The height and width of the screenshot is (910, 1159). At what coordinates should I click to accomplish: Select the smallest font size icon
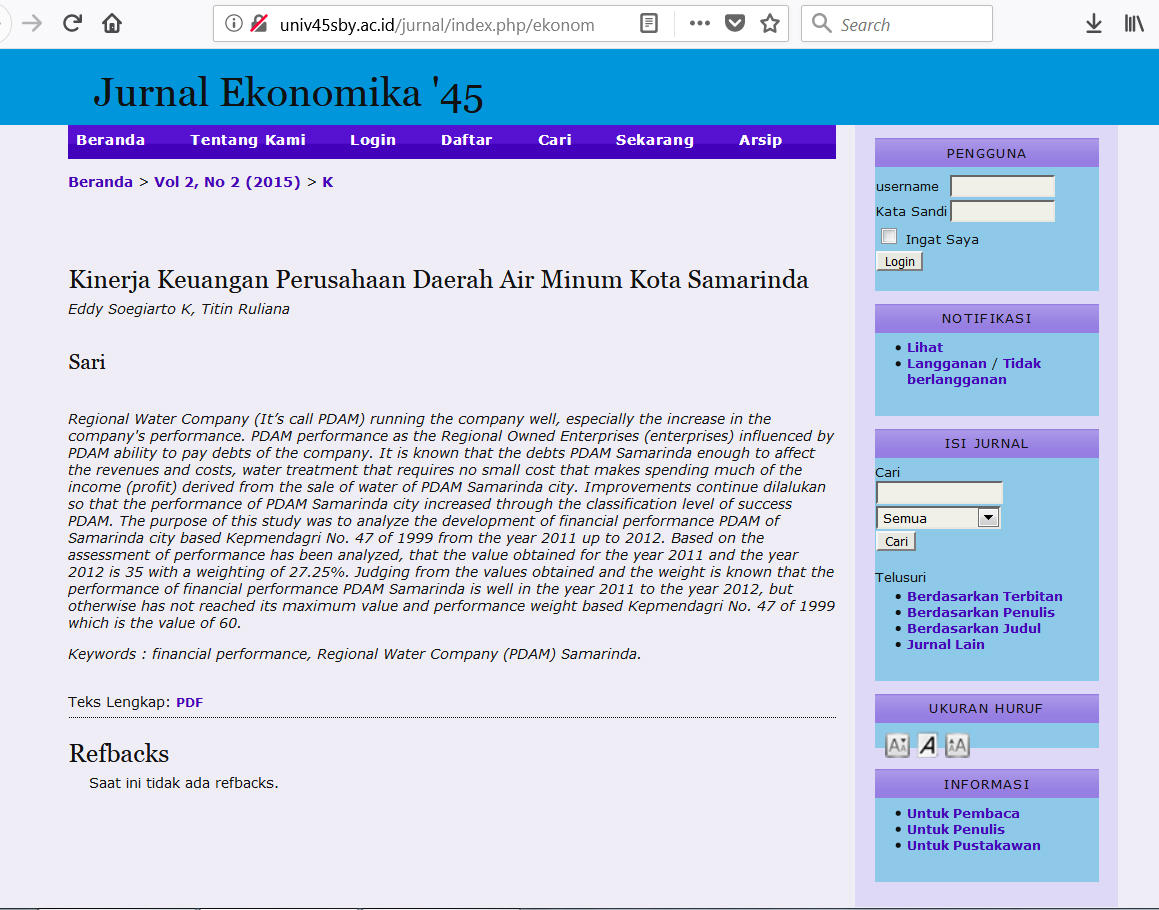coord(897,745)
